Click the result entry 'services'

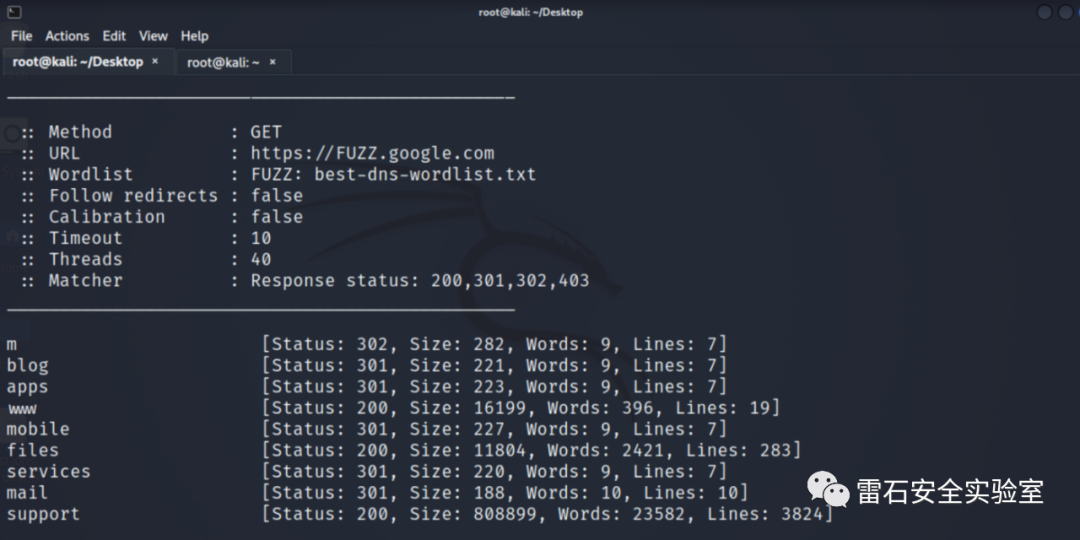(48, 472)
